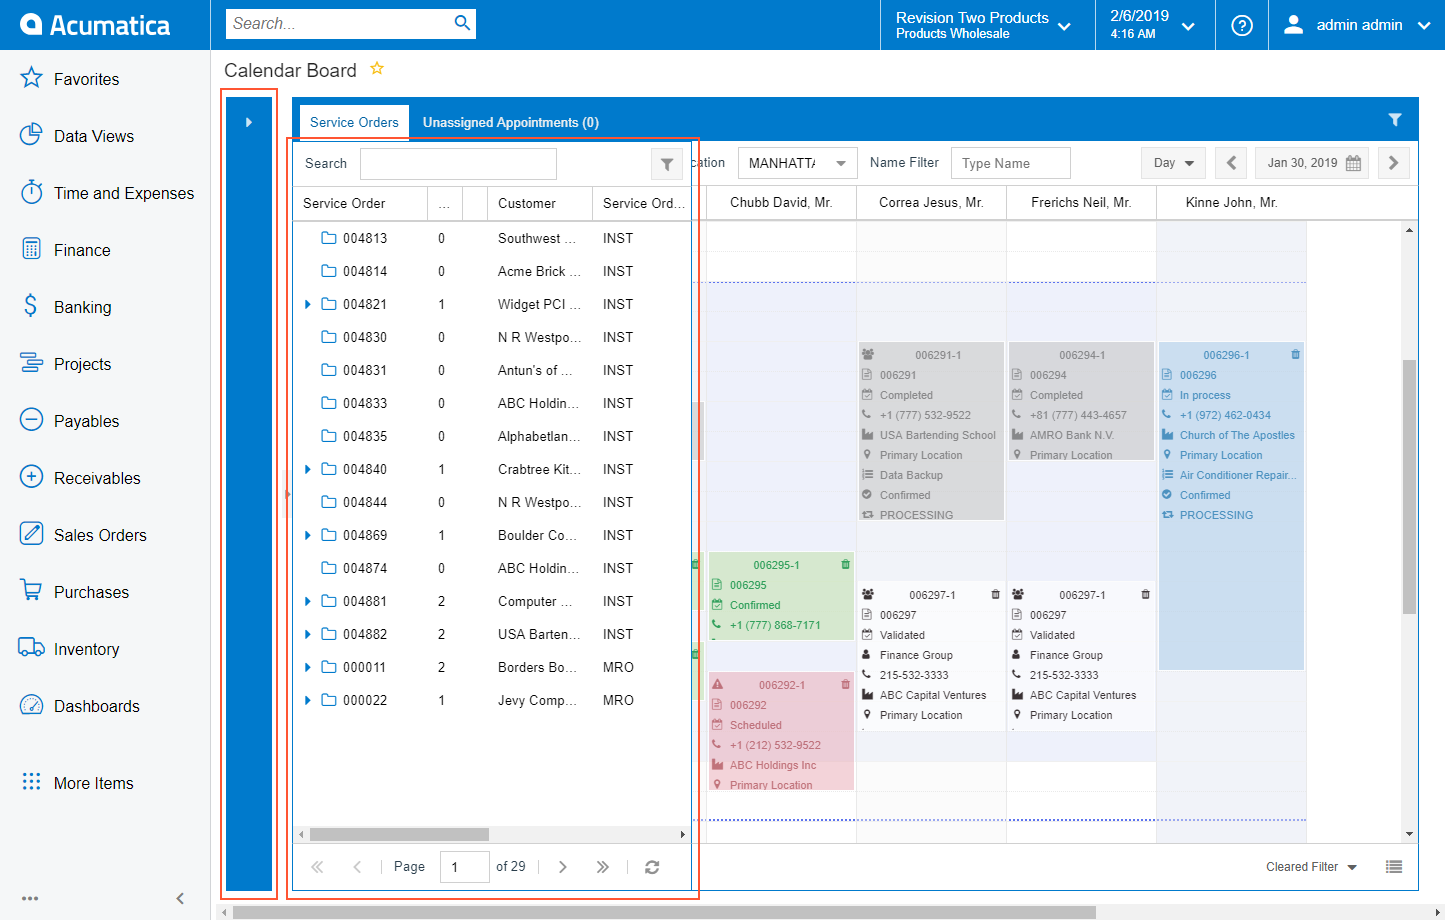Image resolution: width=1445 pixels, height=920 pixels.
Task: Refresh the service orders list
Action: coord(652,867)
